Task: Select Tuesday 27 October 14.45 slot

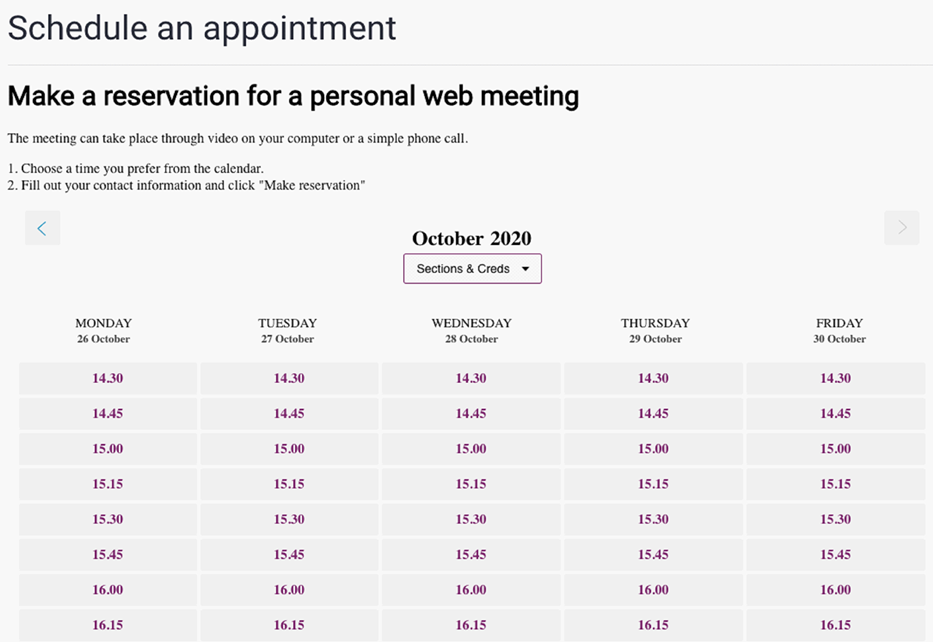Action: click(289, 414)
